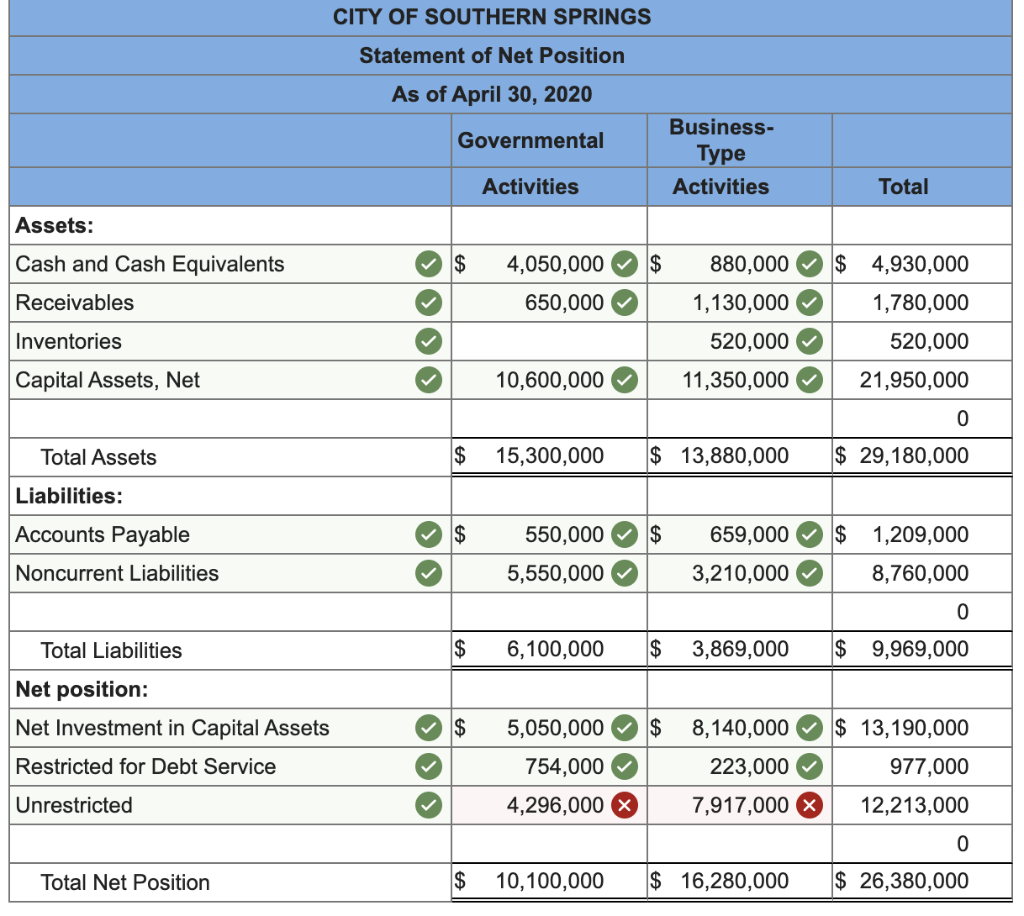Click the total liabilities sum 9,969,000

click(x=920, y=648)
